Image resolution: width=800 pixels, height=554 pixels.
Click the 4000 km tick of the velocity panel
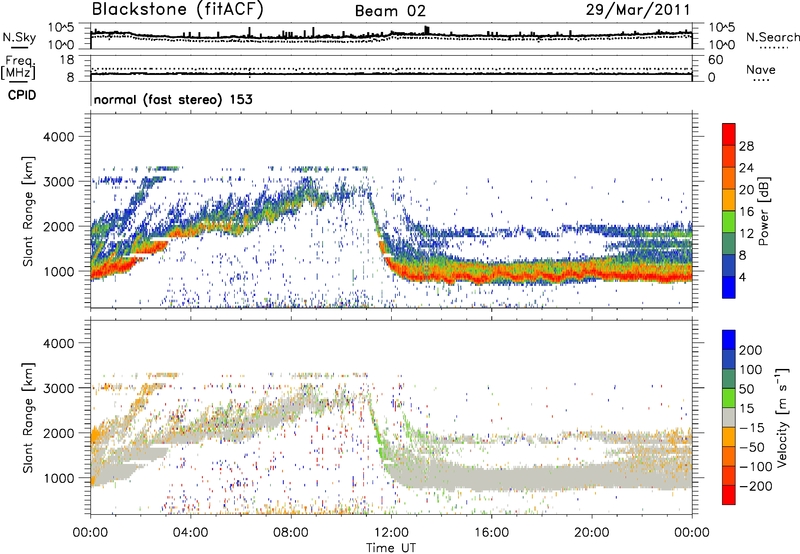click(58, 343)
